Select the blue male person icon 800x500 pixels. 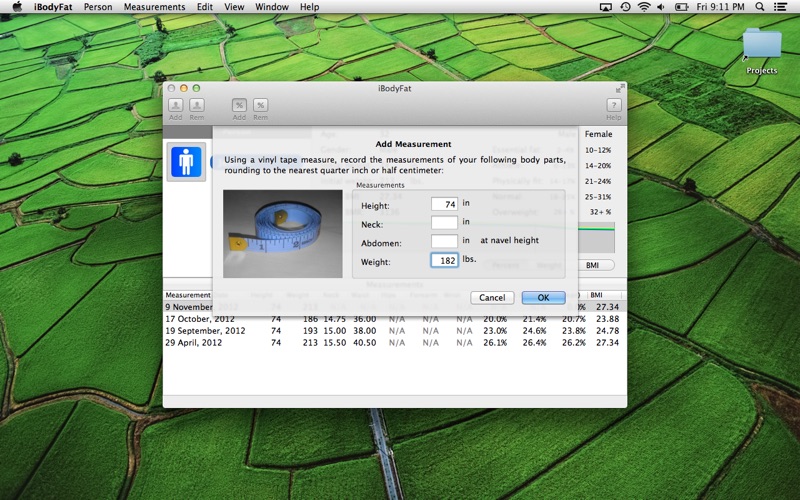pyautogui.click(x=186, y=162)
